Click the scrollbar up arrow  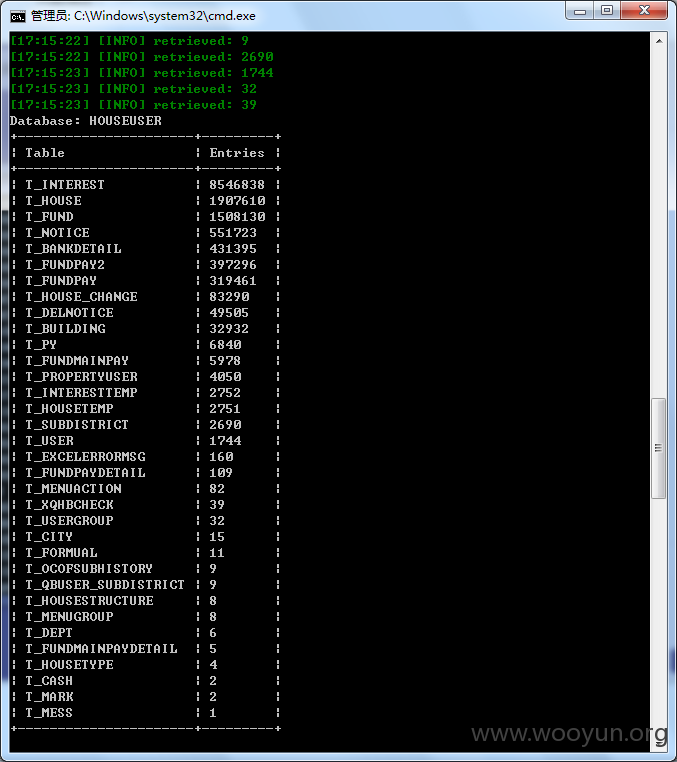tap(659, 41)
